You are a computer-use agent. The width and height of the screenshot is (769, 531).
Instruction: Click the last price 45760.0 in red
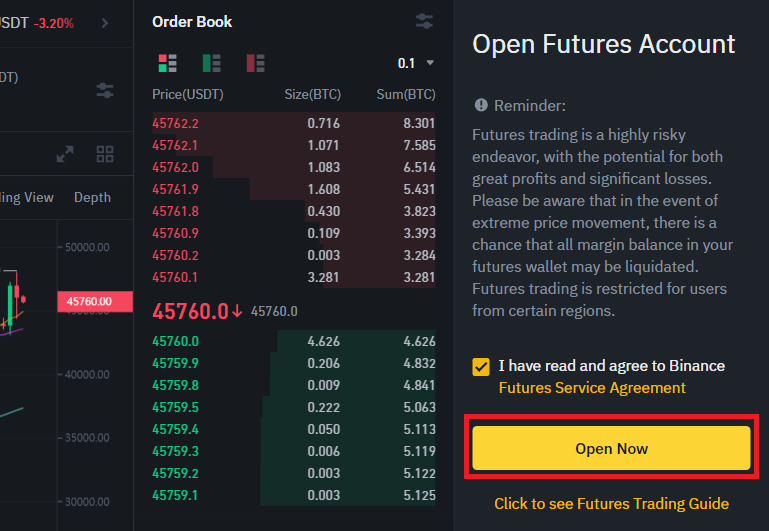click(x=190, y=311)
